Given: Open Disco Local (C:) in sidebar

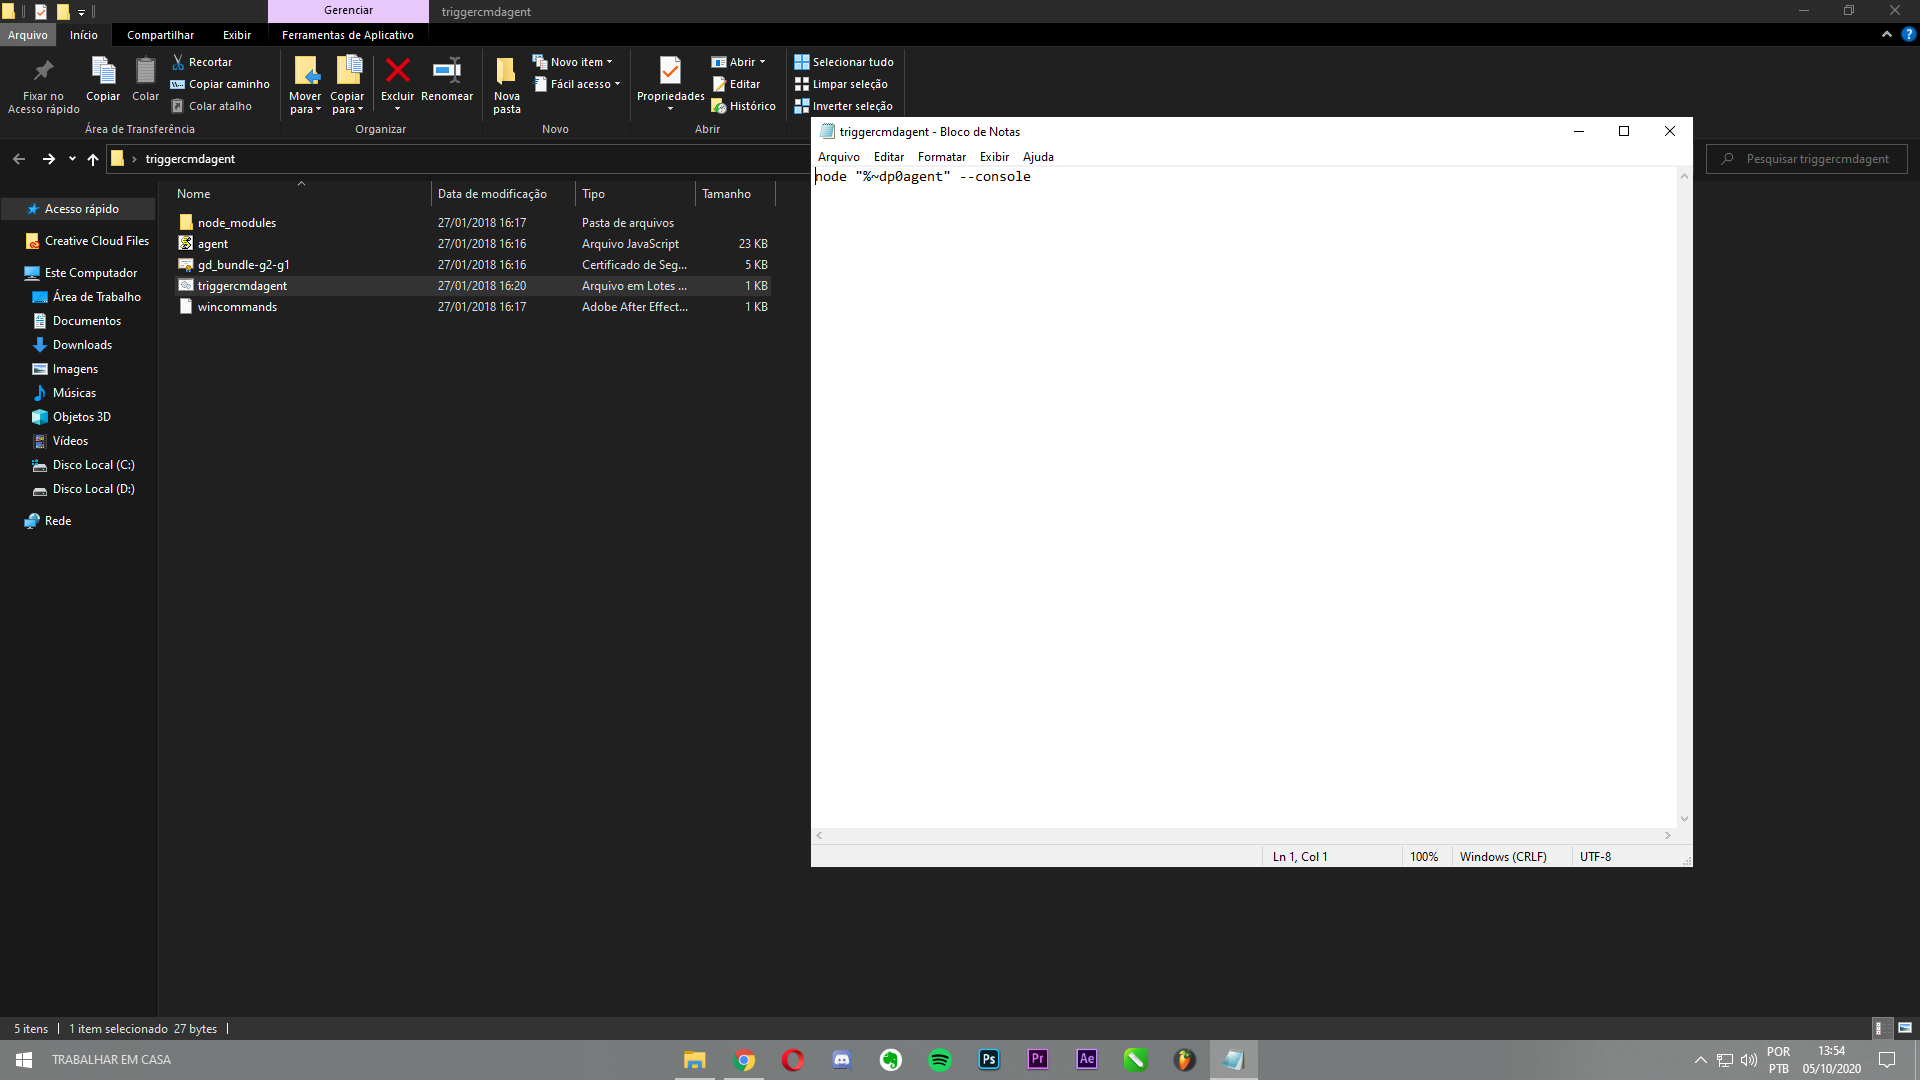Looking at the screenshot, I should tap(93, 465).
